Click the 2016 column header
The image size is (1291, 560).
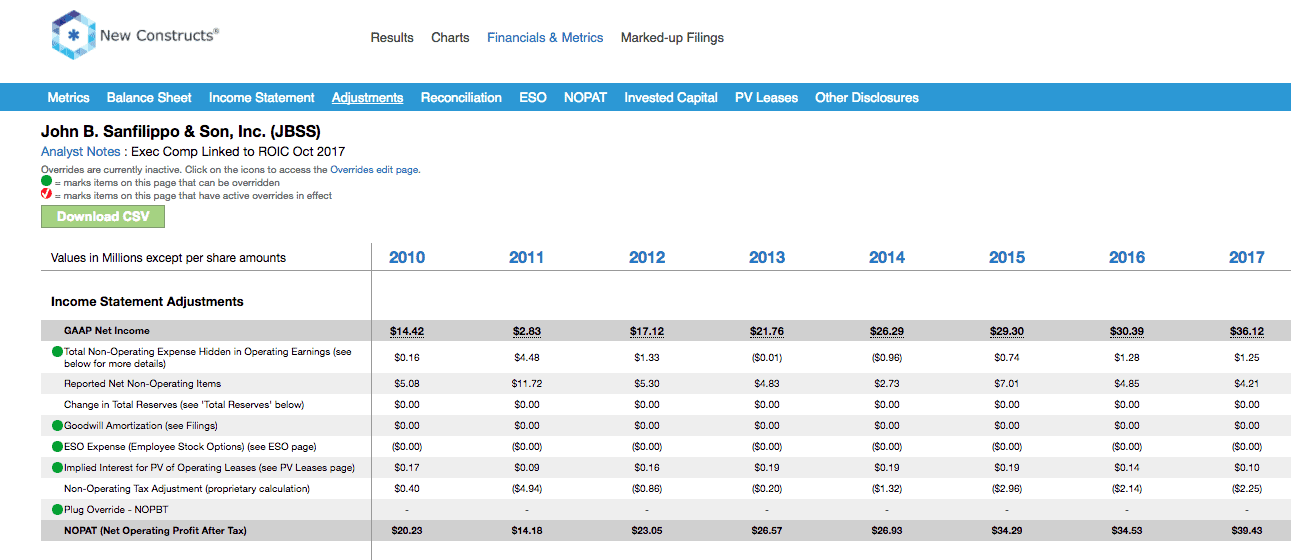1127,258
